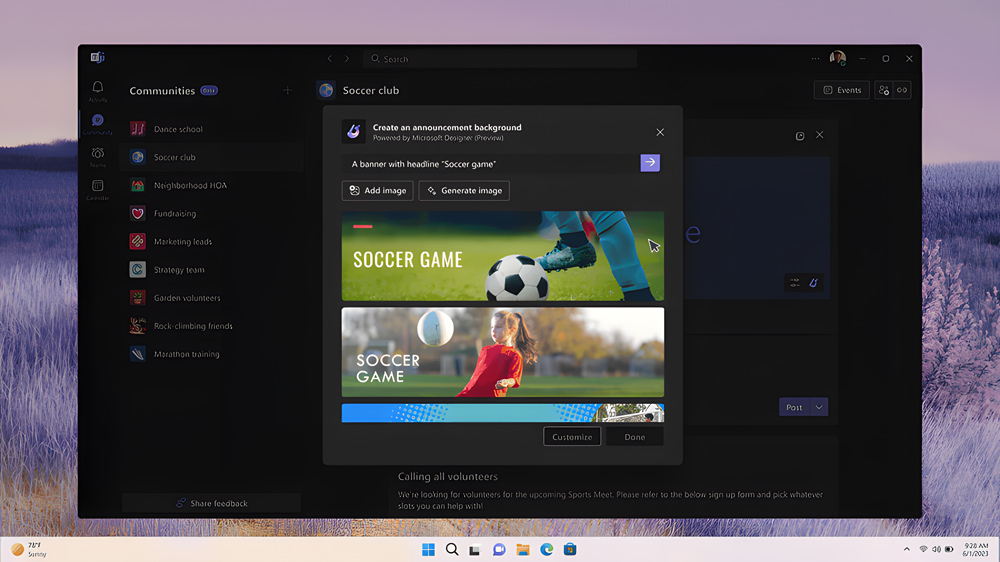Image resolution: width=1000 pixels, height=562 pixels.
Task: Open Marathon training community
Action: click(210, 353)
